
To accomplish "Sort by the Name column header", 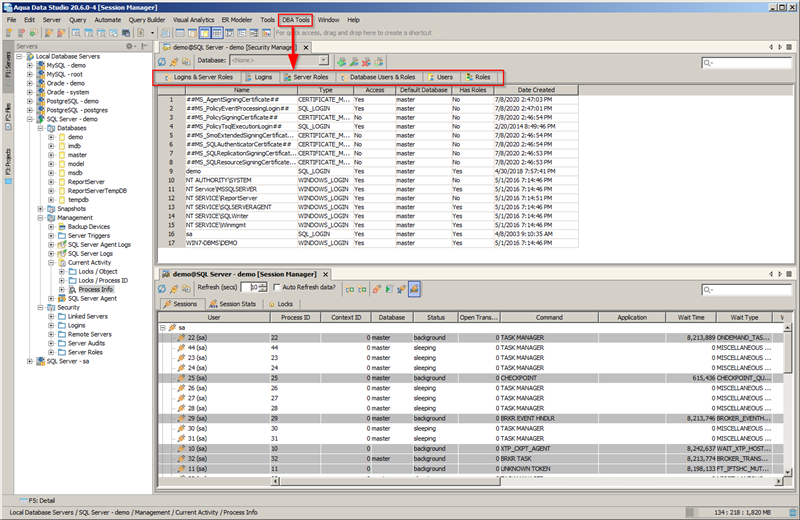I will pyautogui.click(x=241, y=90).
